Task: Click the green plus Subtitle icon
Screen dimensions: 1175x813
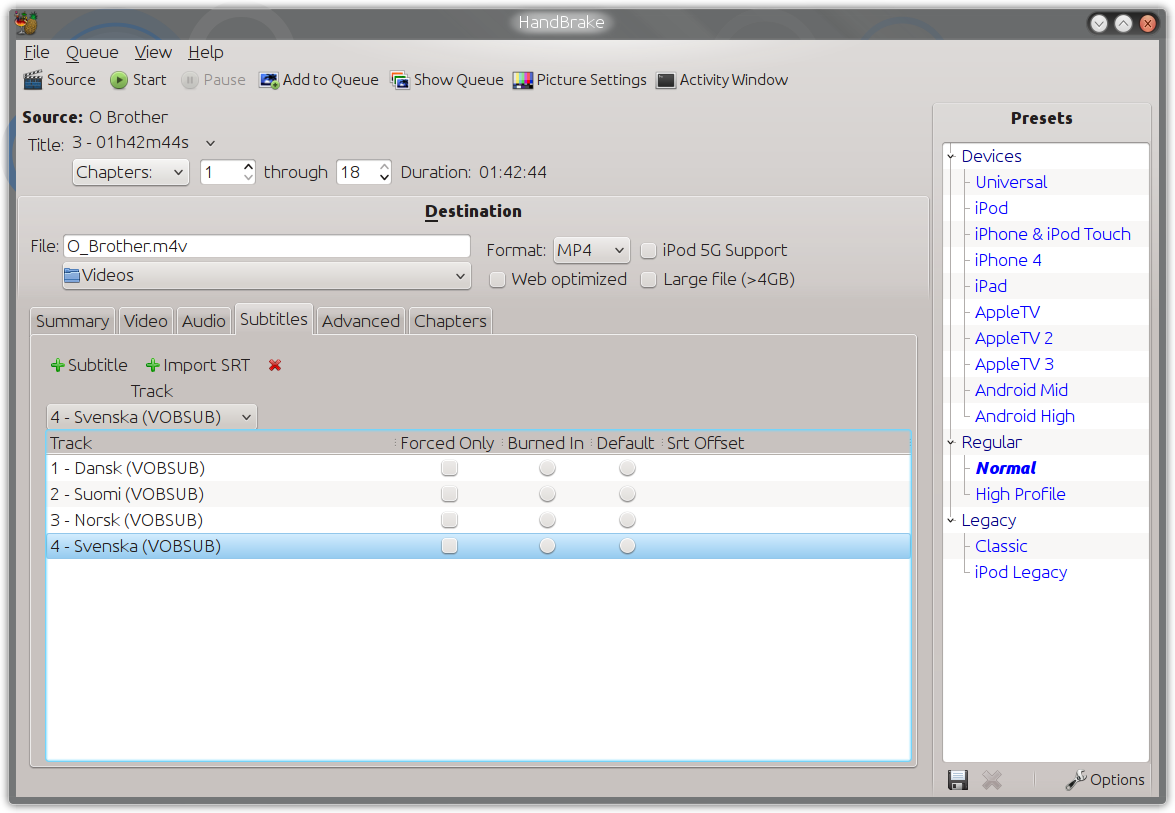Action: (x=57, y=365)
